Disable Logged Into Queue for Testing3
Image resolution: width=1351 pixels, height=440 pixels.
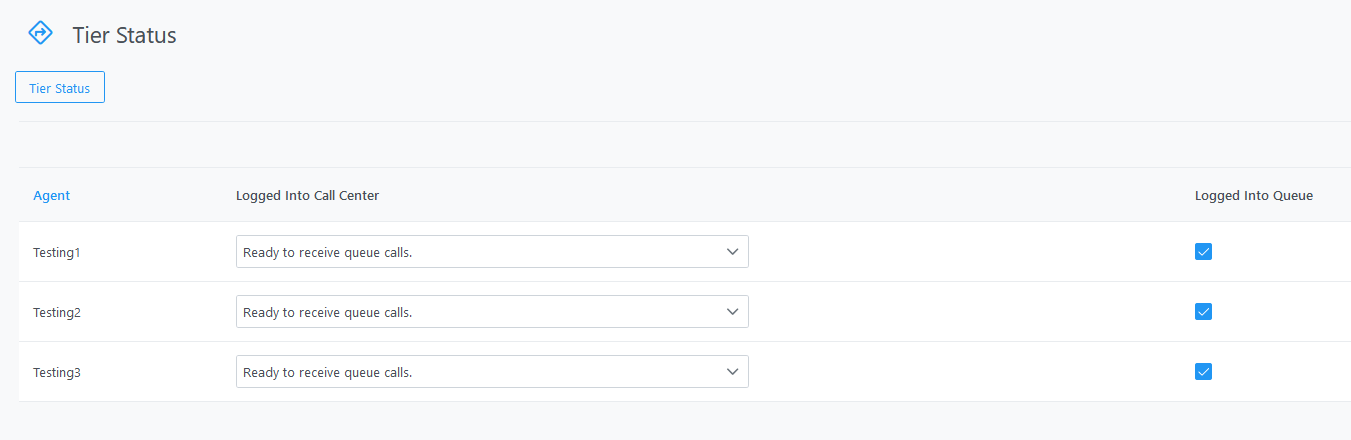point(1204,372)
